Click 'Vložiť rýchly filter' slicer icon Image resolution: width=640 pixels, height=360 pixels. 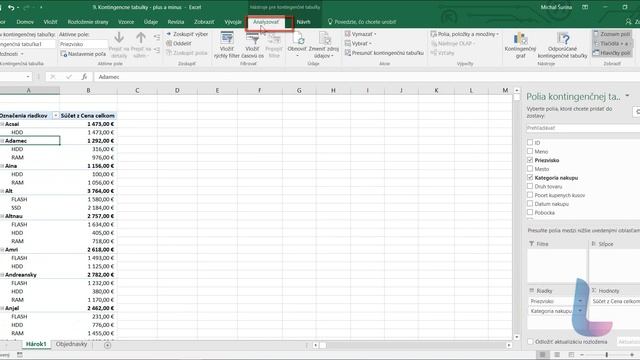pyautogui.click(x=227, y=44)
